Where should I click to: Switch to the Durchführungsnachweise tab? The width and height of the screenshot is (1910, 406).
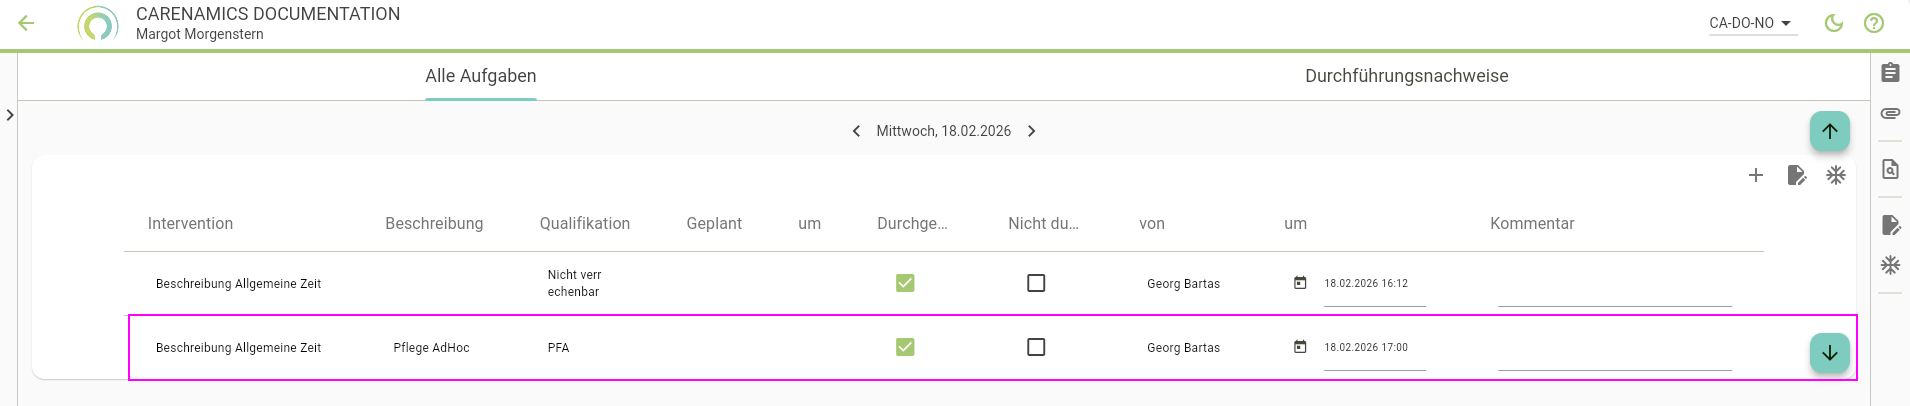(1406, 76)
